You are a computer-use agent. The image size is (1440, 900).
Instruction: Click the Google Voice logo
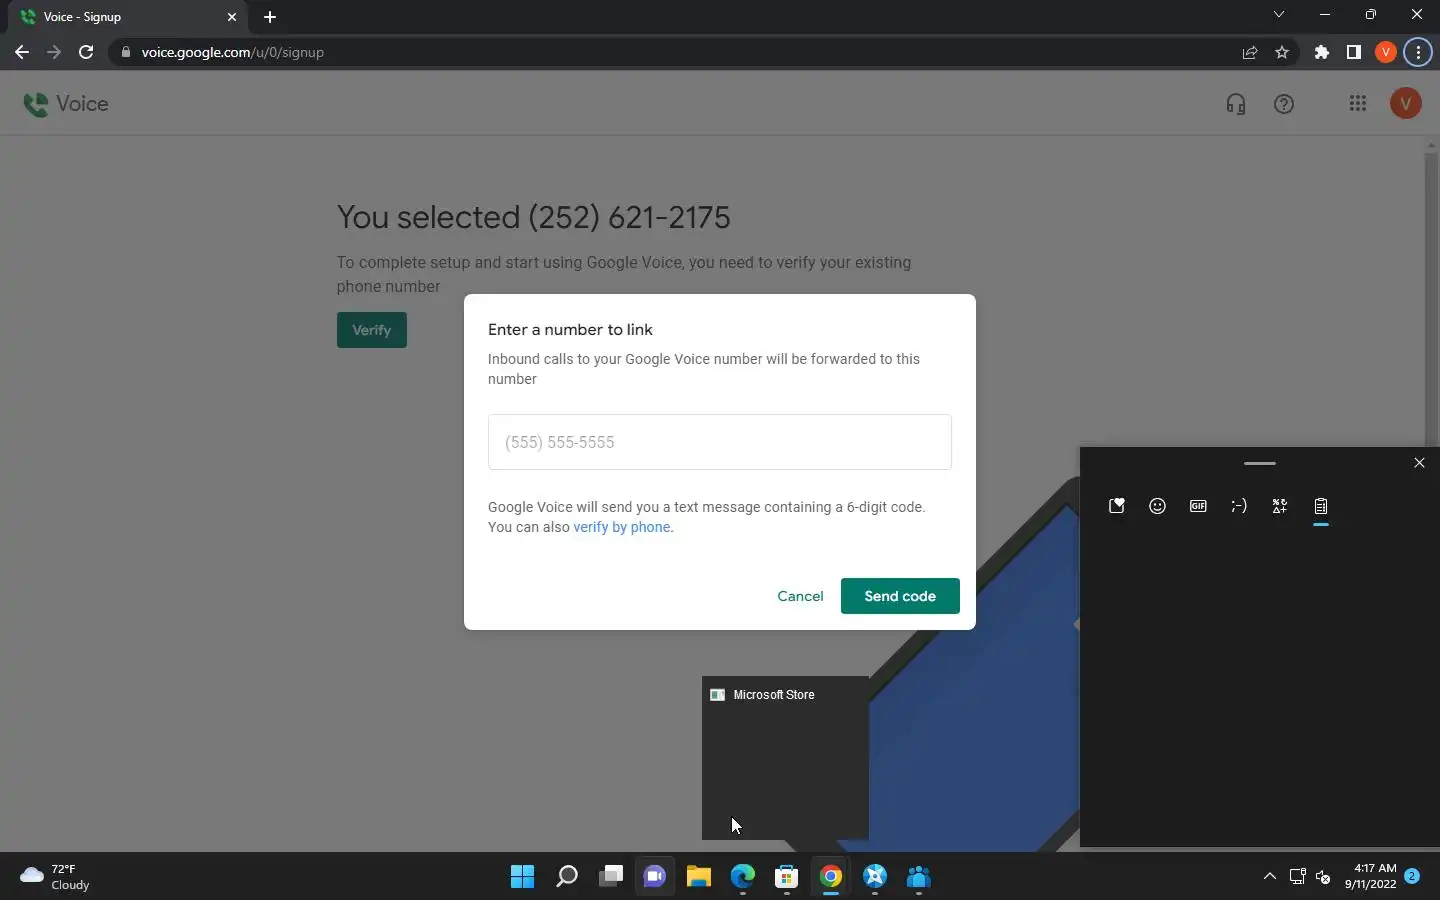click(66, 104)
